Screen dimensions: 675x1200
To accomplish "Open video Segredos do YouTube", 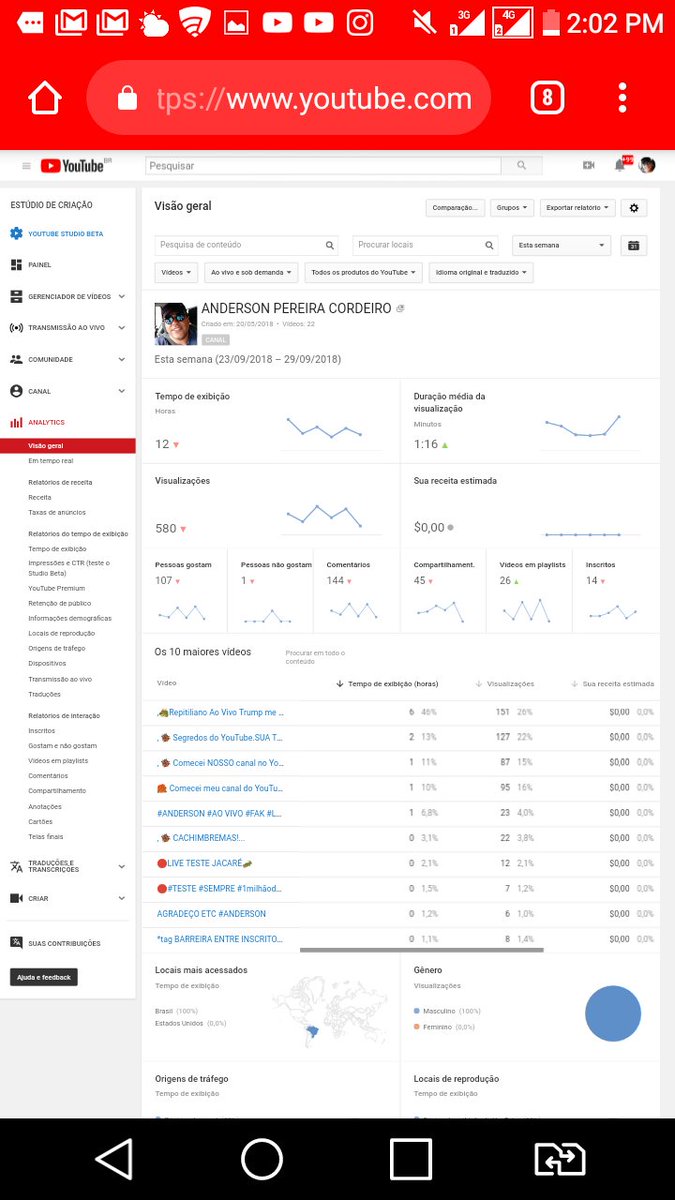I will 220,738.
